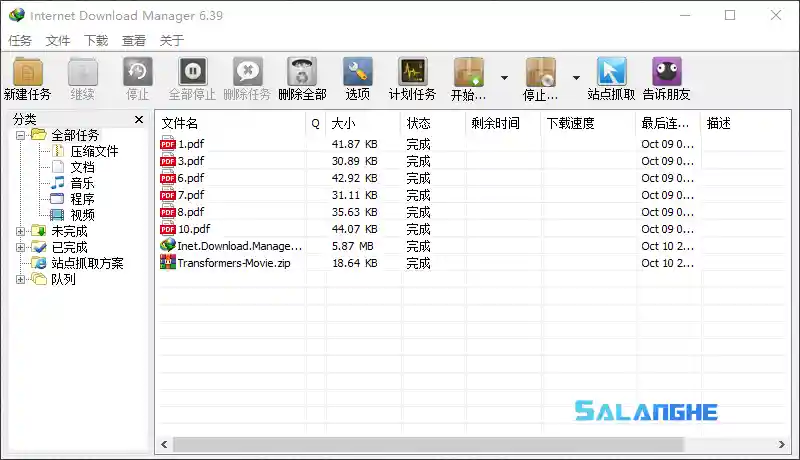Click the 删除全部 (delete all) trash icon
This screenshot has width=800, height=460.
coord(302,72)
